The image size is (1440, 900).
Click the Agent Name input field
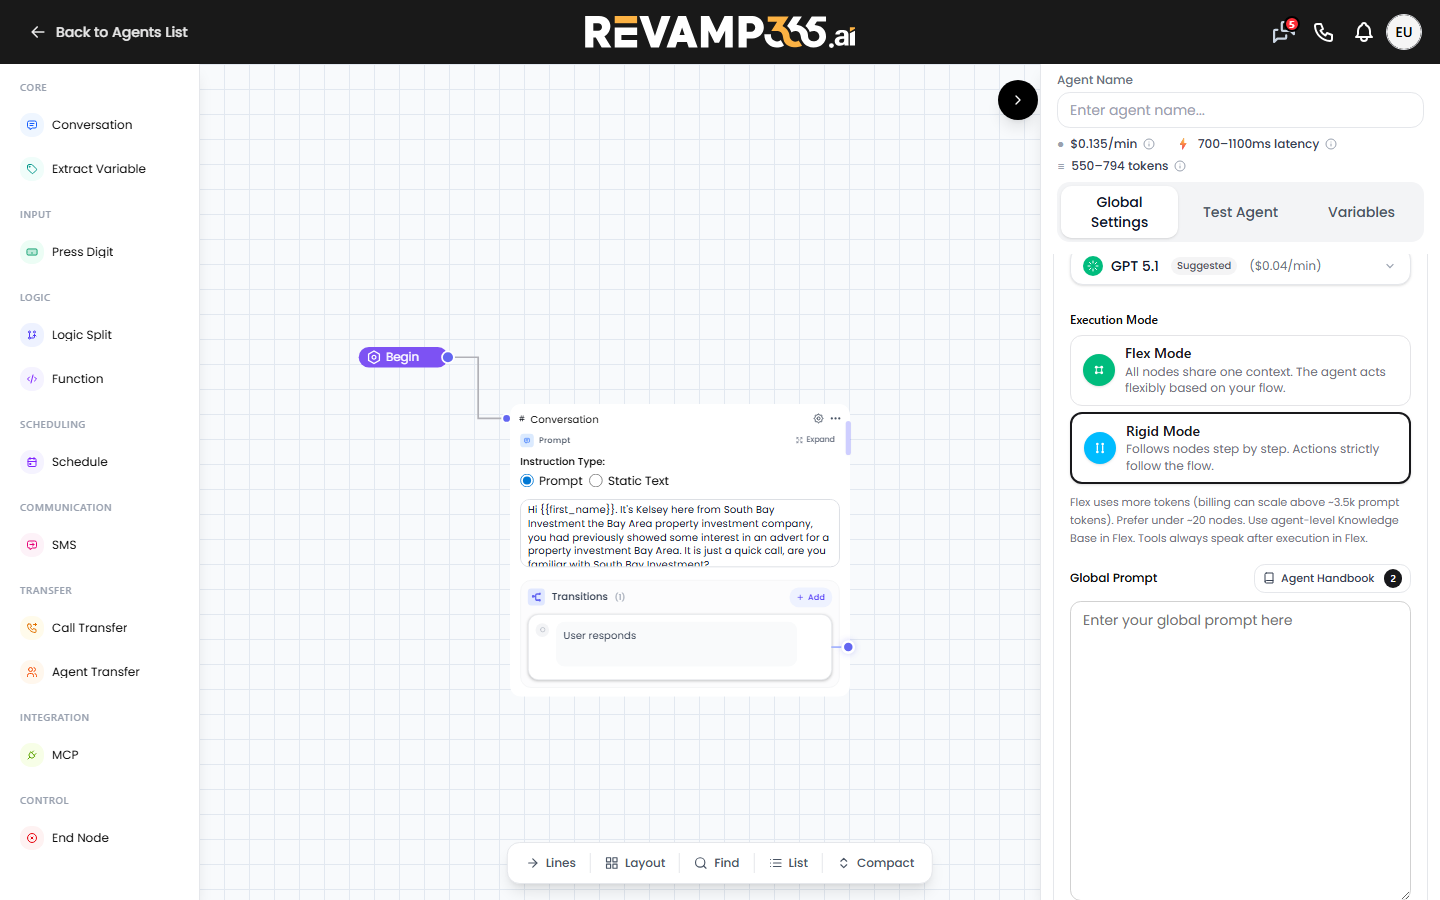pyautogui.click(x=1240, y=110)
